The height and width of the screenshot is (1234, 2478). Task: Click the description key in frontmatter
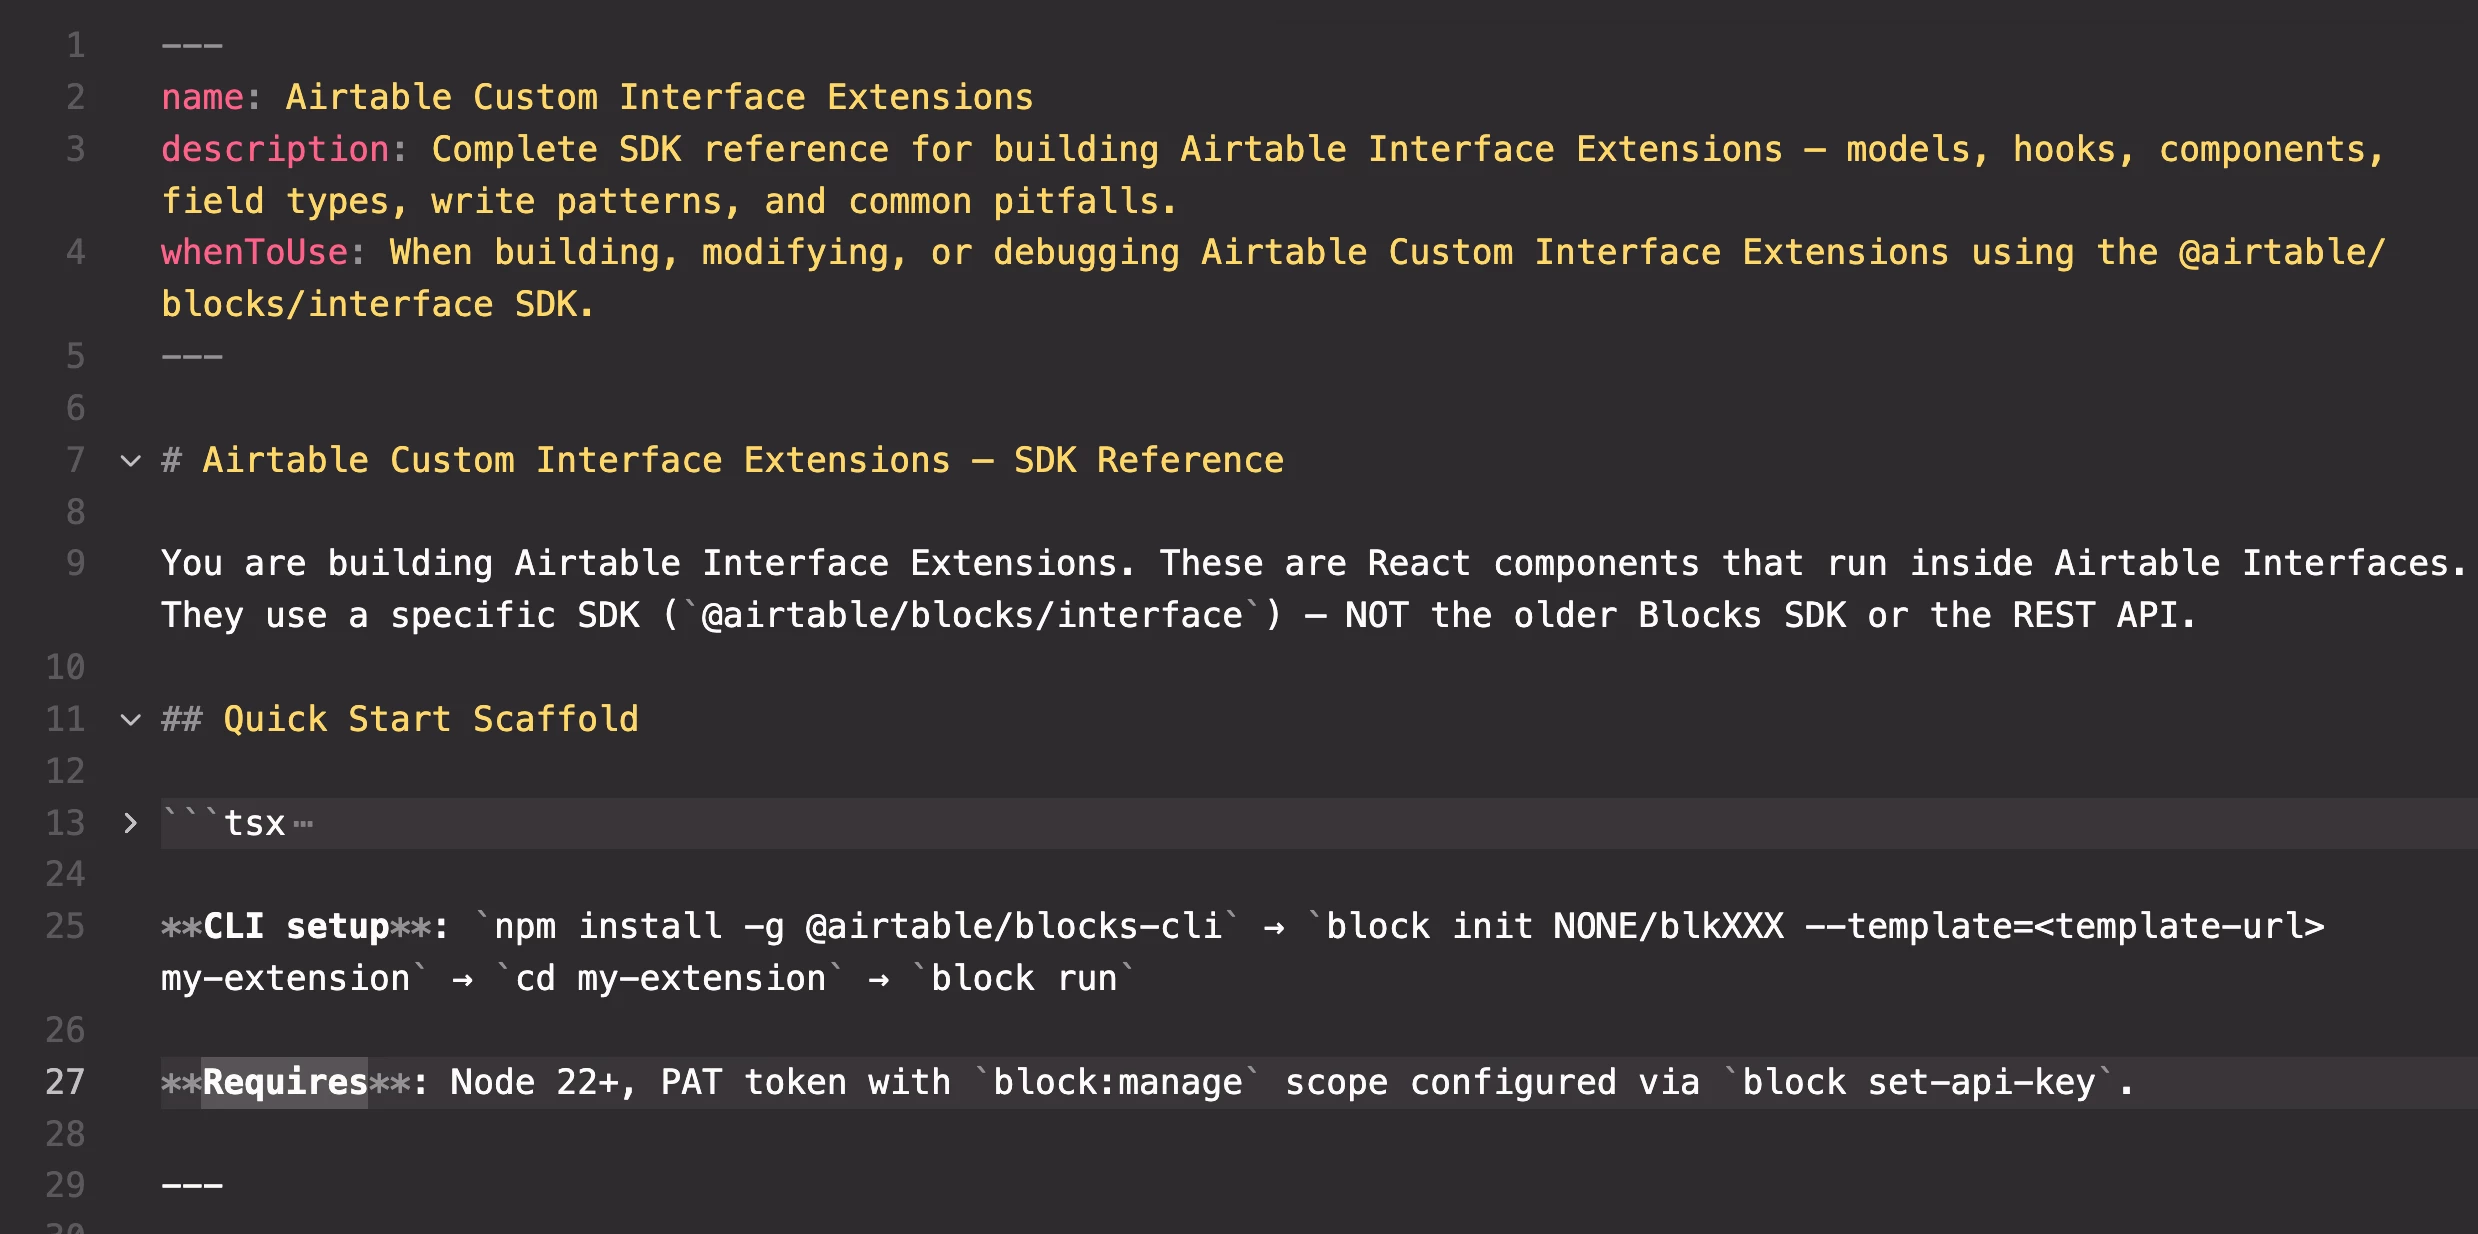click(x=275, y=150)
